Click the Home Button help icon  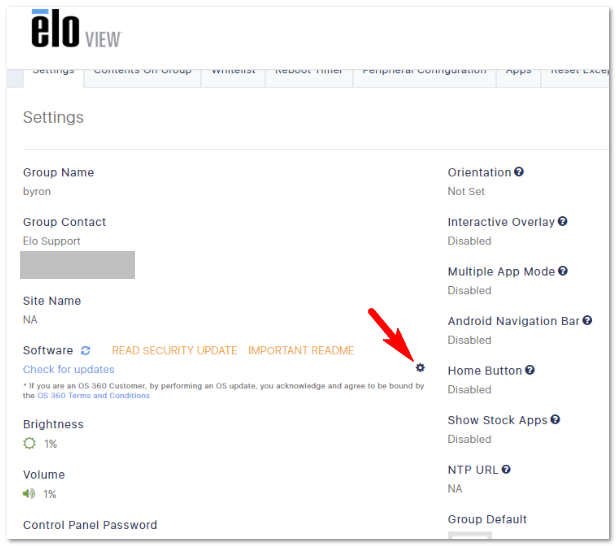pyautogui.click(x=530, y=370)
